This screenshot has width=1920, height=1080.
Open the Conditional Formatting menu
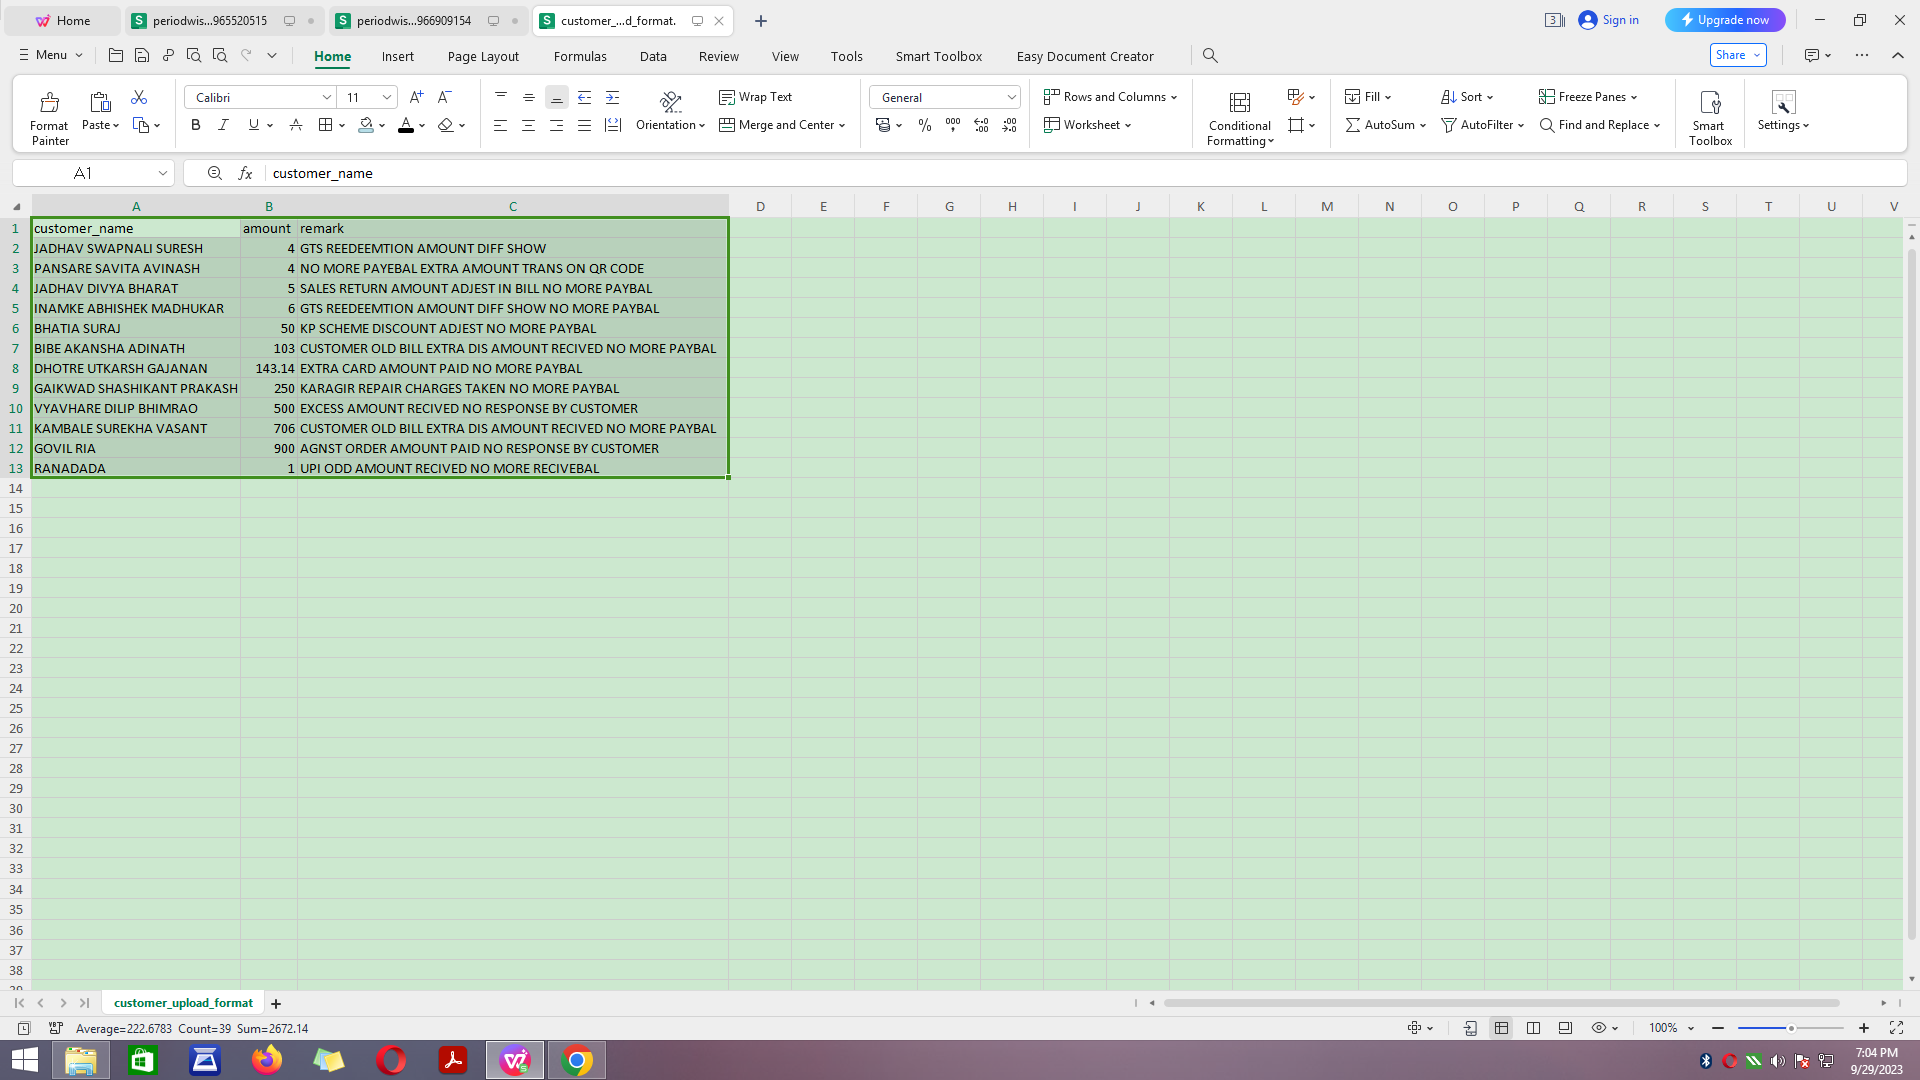[1240, 118]
